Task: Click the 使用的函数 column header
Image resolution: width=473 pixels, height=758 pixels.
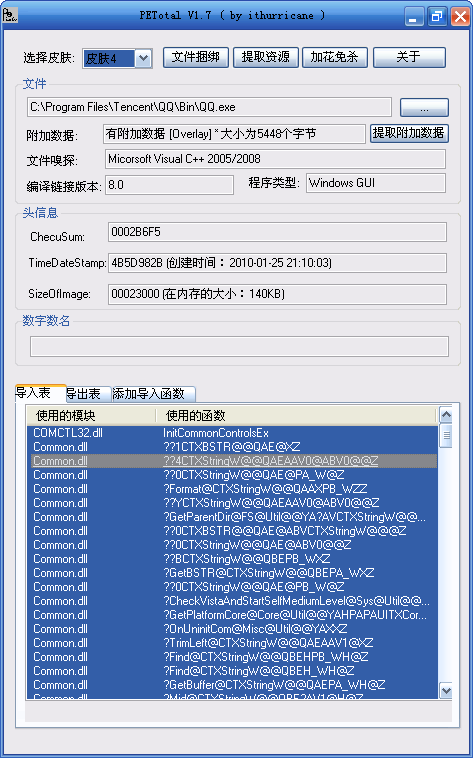Action: 296,415
